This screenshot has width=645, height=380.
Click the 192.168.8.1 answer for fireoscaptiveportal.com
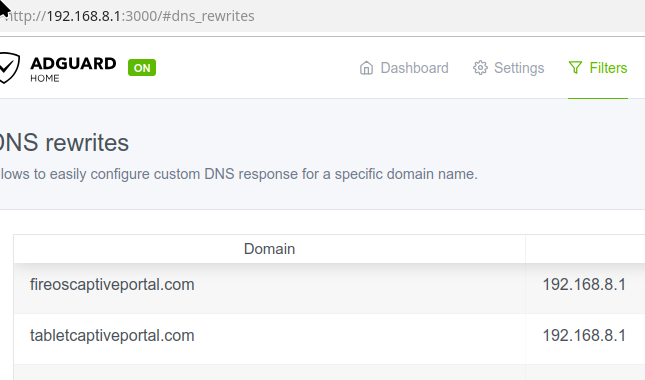click(x=584, y=285)
